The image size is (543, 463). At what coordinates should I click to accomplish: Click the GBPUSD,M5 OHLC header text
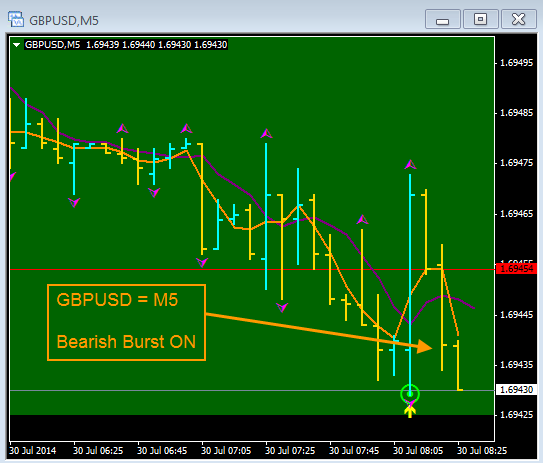click(126, 45)
